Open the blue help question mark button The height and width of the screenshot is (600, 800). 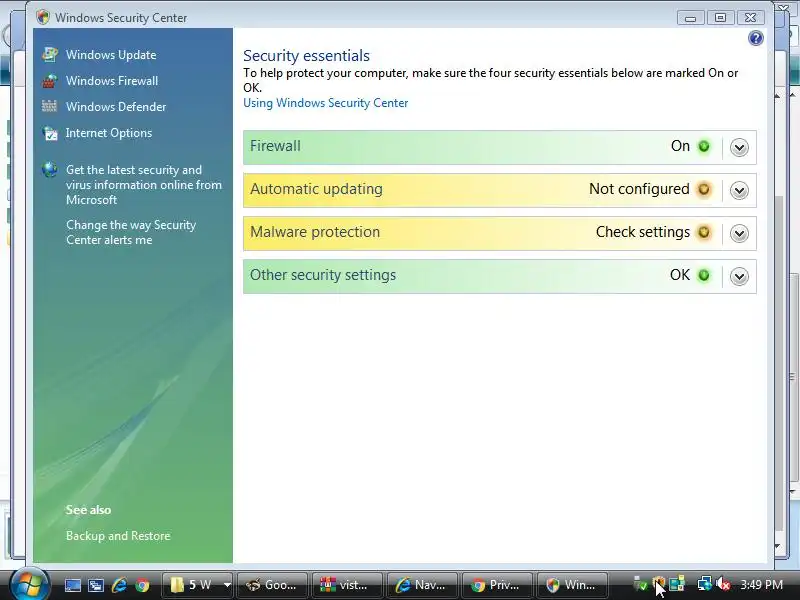756,38
